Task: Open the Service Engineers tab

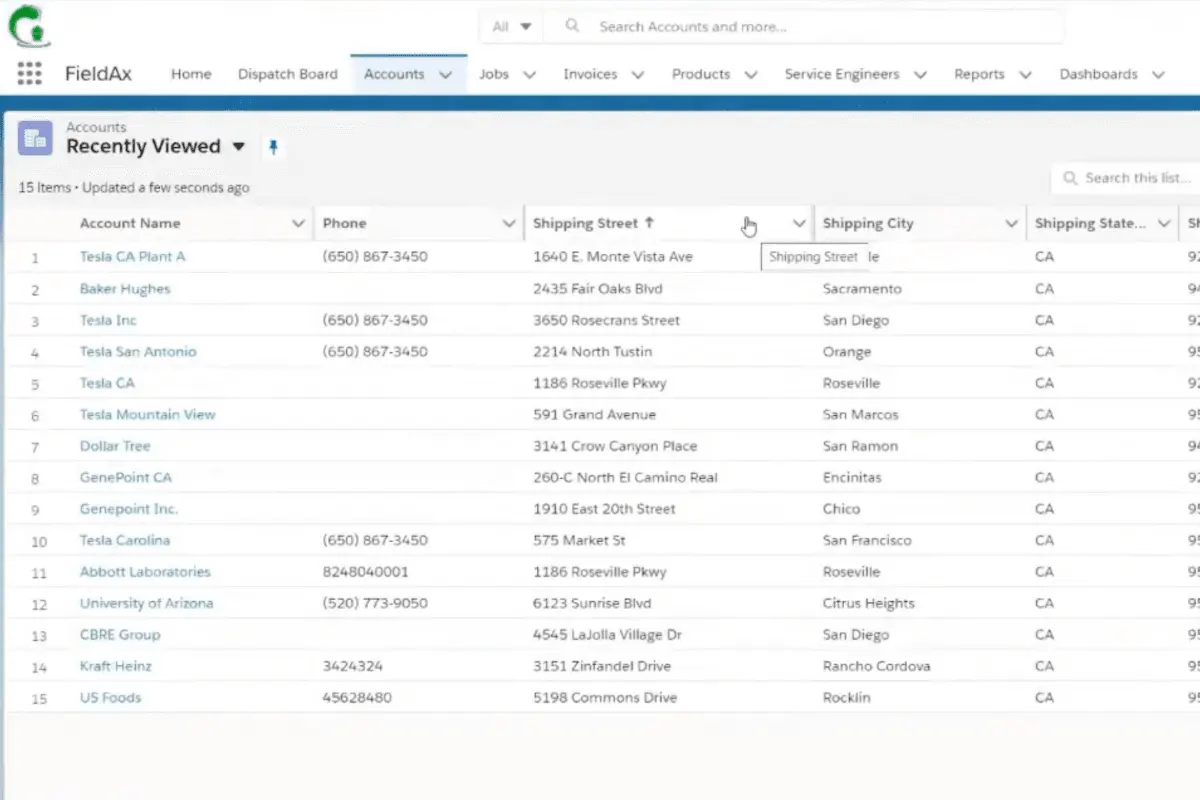Action: pos(842,74)
